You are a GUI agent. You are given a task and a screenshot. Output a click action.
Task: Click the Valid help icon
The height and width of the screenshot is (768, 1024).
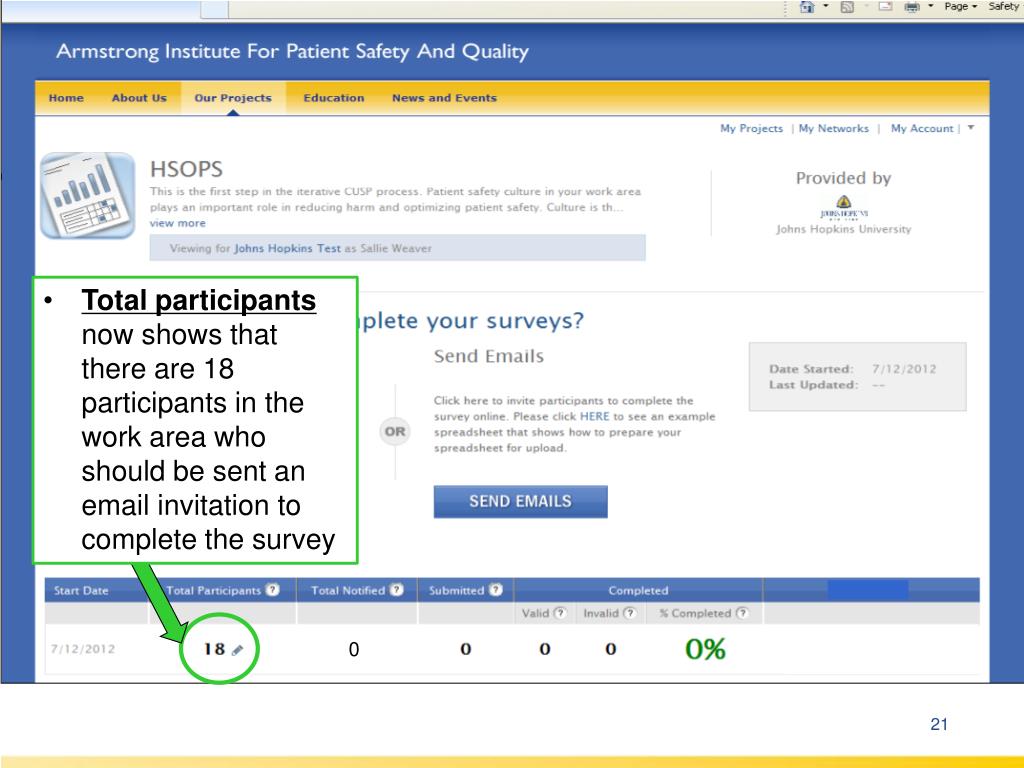pyautogui.click(x=560, y=613)
